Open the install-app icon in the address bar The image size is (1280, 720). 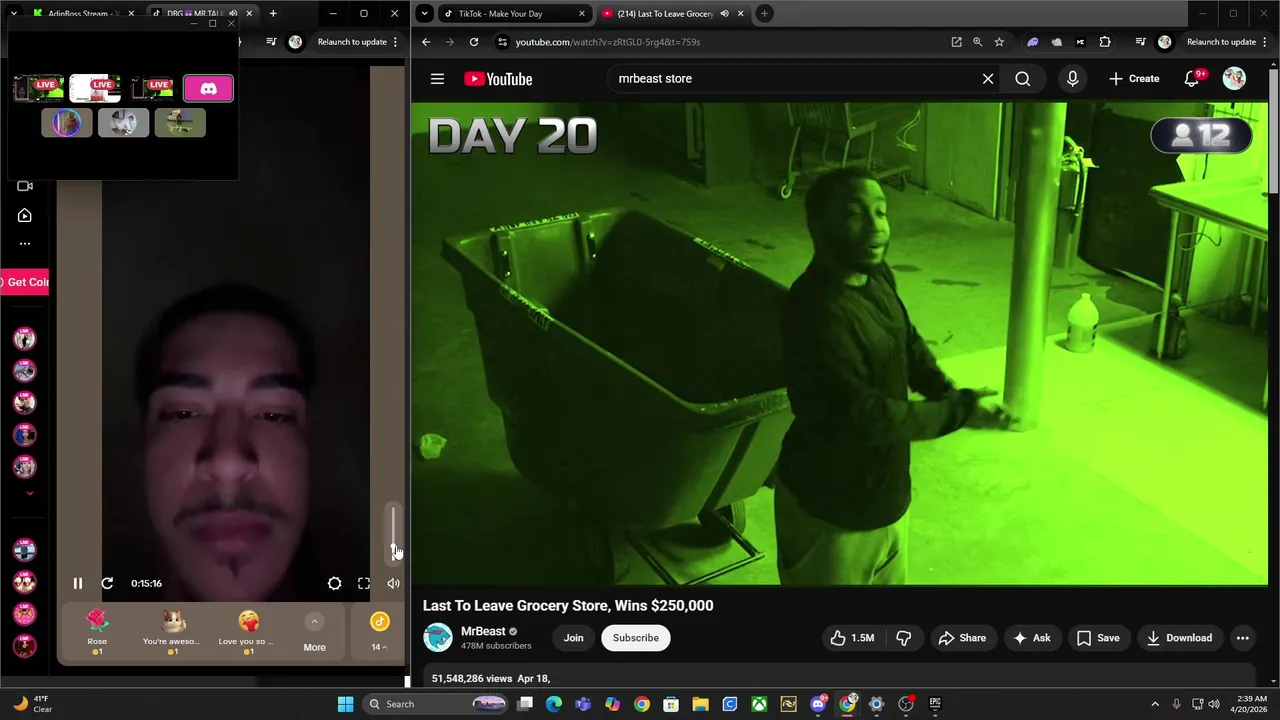pyautogui.click(x=956, y=42)
